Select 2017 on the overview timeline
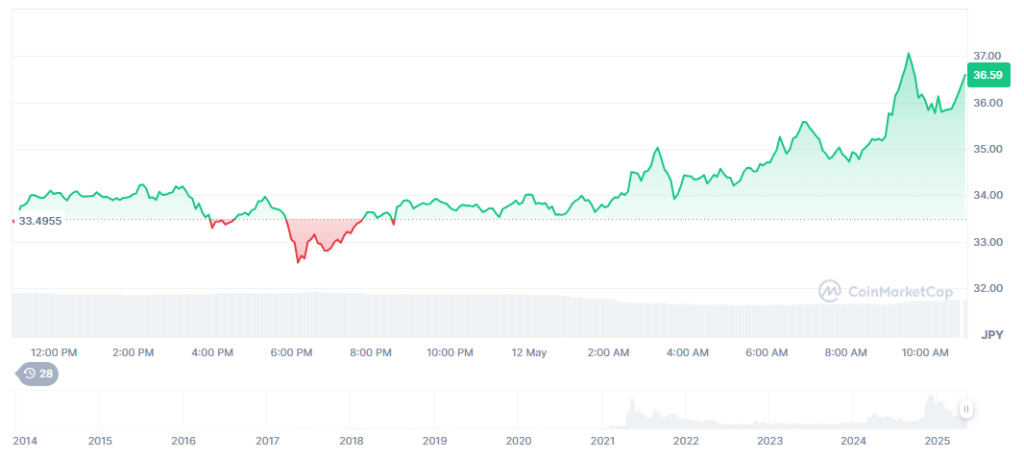Screen dimensions: 1024x459 (x=267, y=441)
